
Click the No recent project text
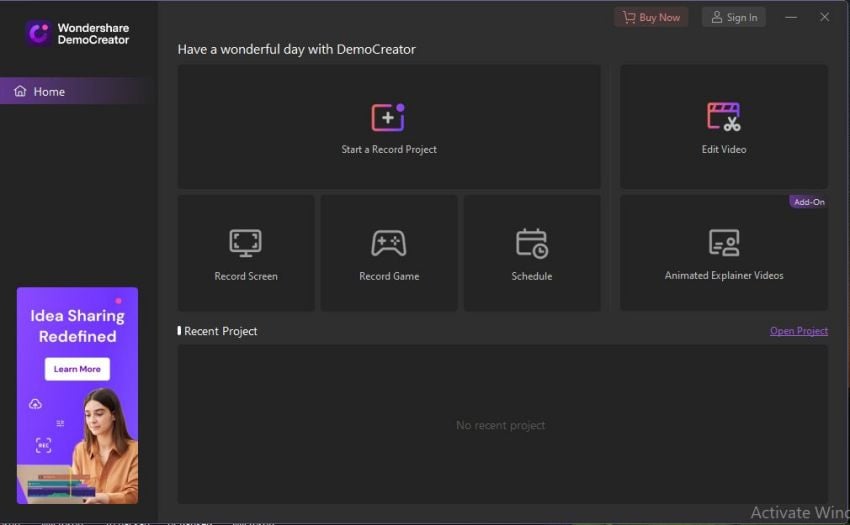click(500, 425)
